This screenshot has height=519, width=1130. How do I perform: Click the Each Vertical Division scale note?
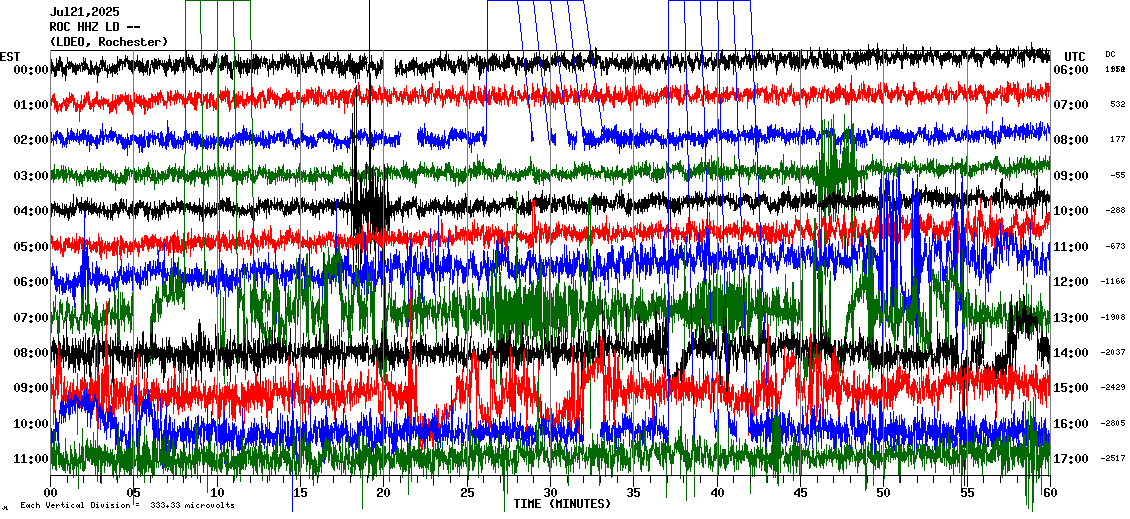(127, 506)
